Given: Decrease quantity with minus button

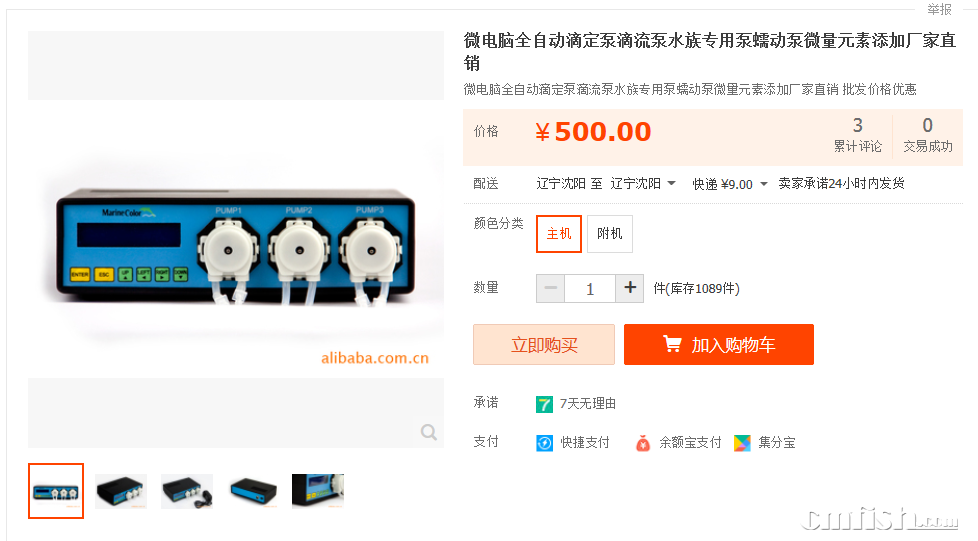Looking at the screenshot, I should (551, 288).
